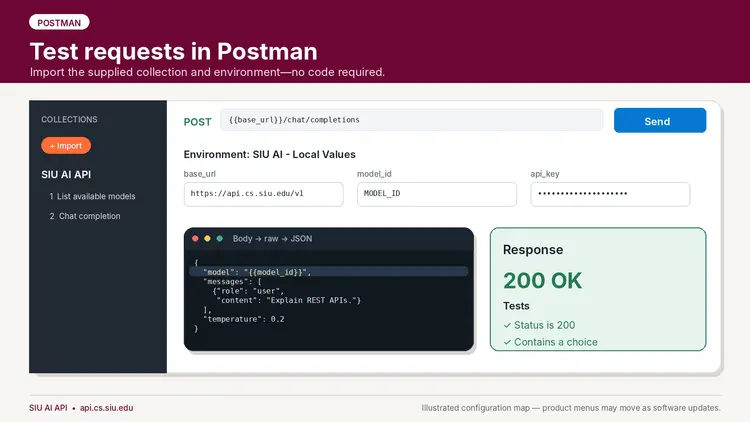
Task: Click the green dot on code window
Action: pos(220,238)
